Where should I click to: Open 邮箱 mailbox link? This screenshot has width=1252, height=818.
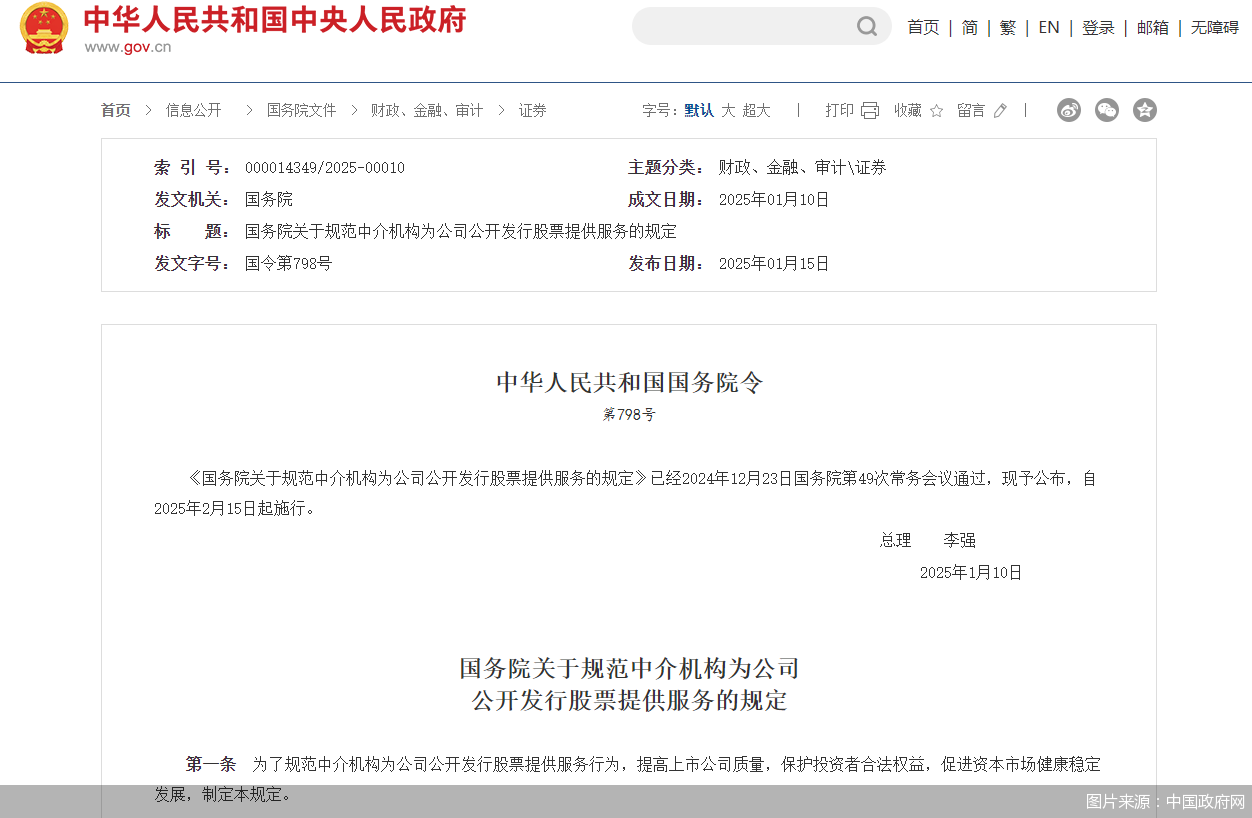(1153, 28)
